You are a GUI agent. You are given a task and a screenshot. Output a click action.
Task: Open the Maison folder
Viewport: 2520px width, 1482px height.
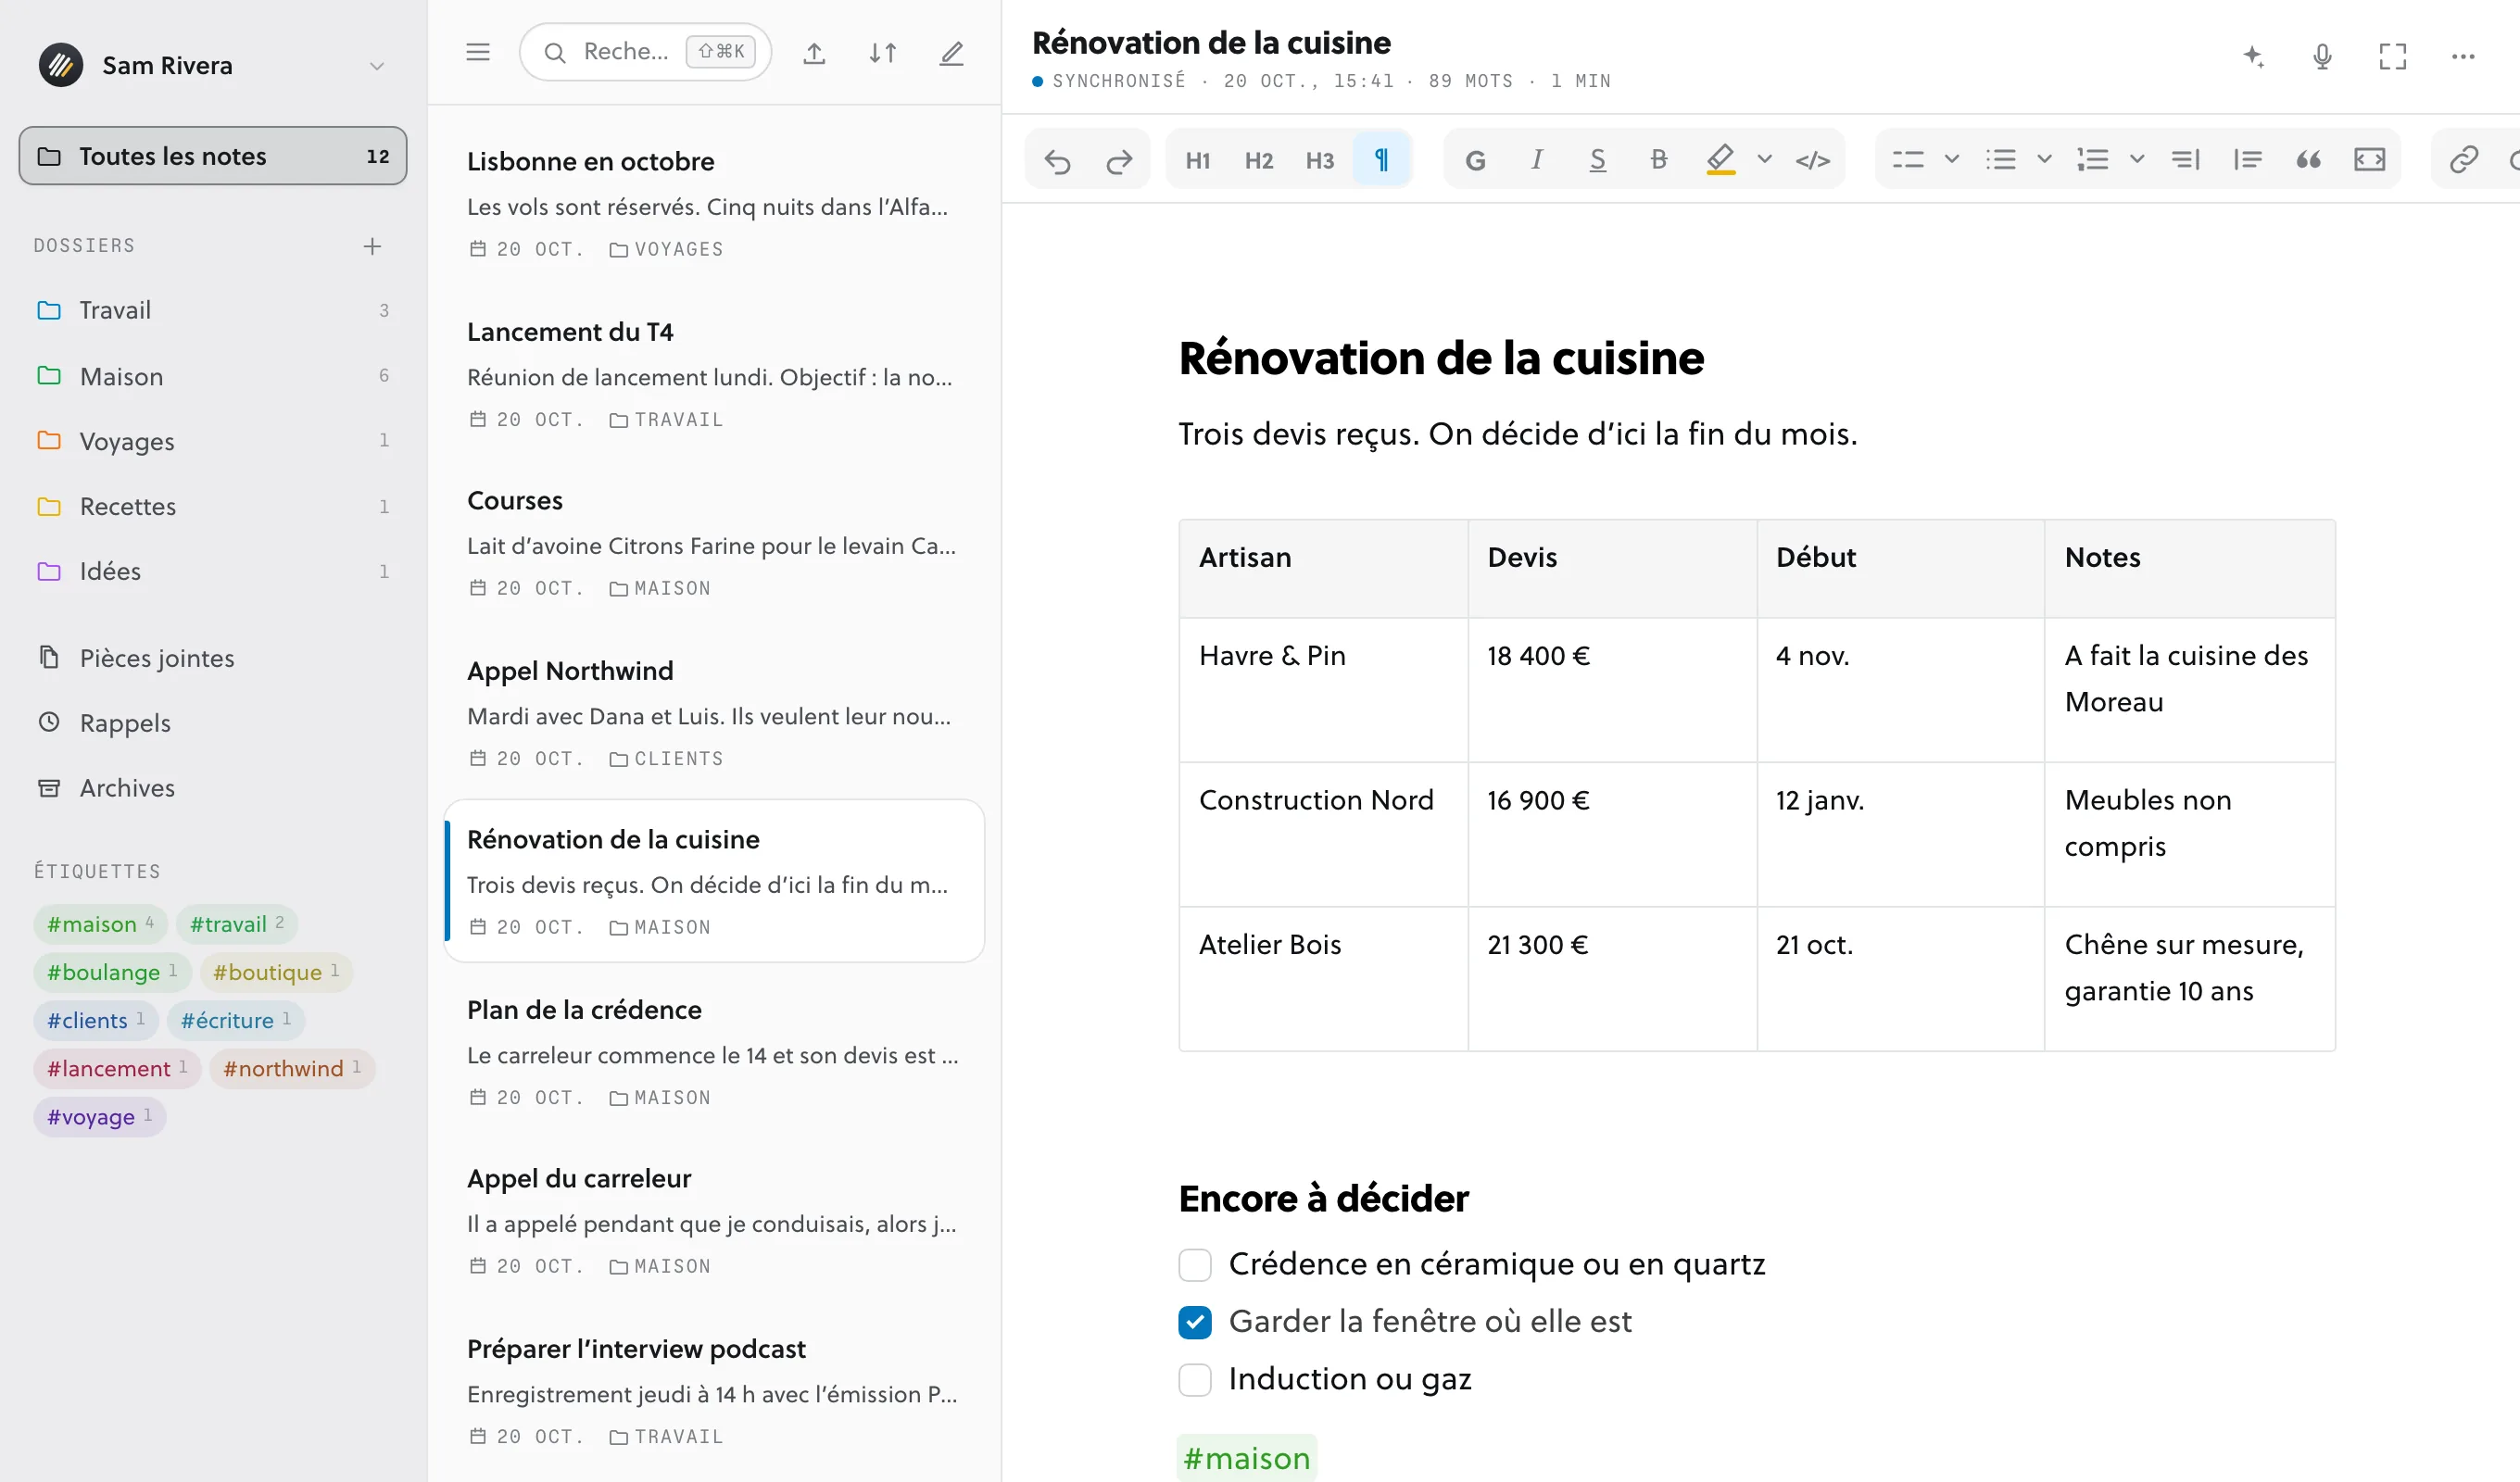click(213, 376)
